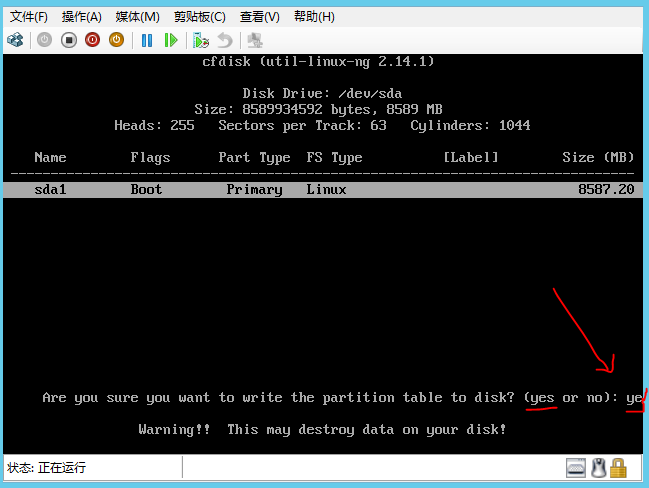Viewport: 649px width, 488px height.
Task: Click the typed 'ye' answer input
Action: pyautogui.click(x=634, y=398)
